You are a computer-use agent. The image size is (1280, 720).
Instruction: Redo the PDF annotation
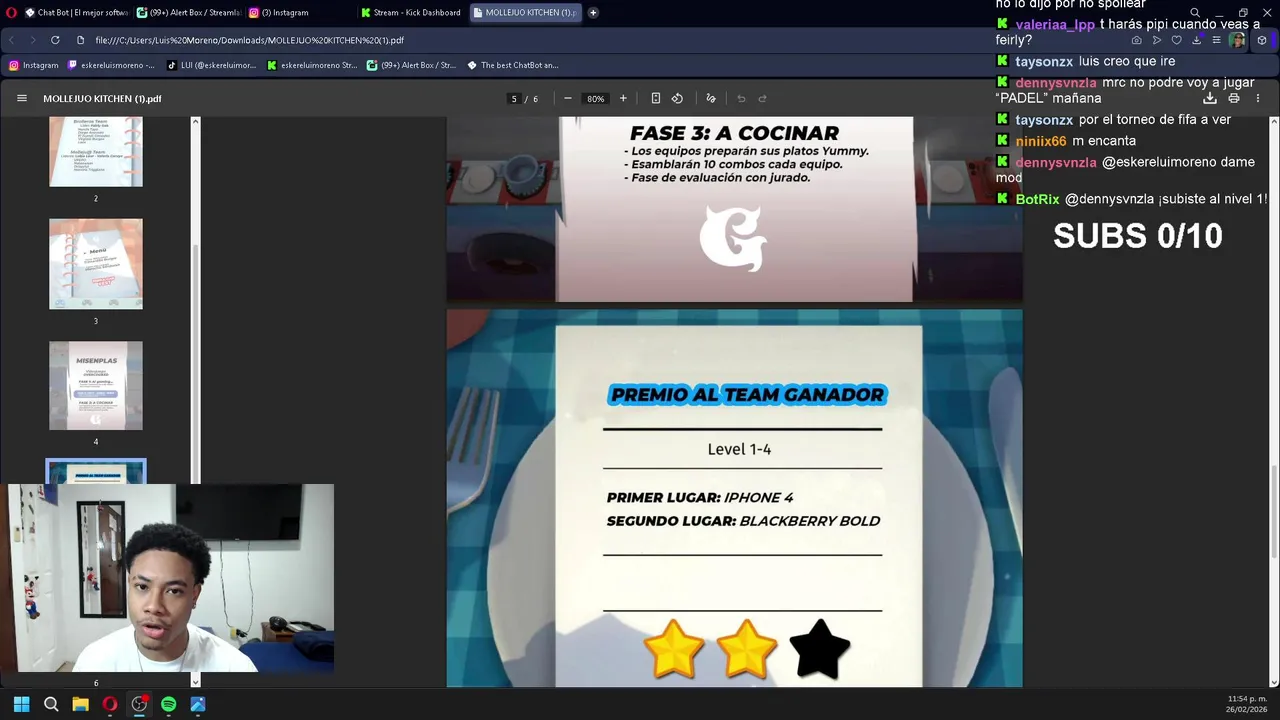point(762,98)
